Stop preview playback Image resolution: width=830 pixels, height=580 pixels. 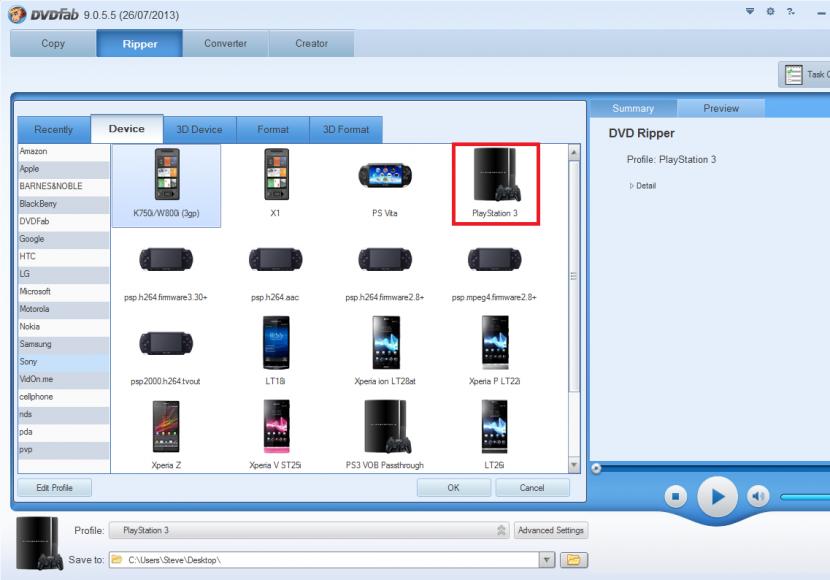675,496
